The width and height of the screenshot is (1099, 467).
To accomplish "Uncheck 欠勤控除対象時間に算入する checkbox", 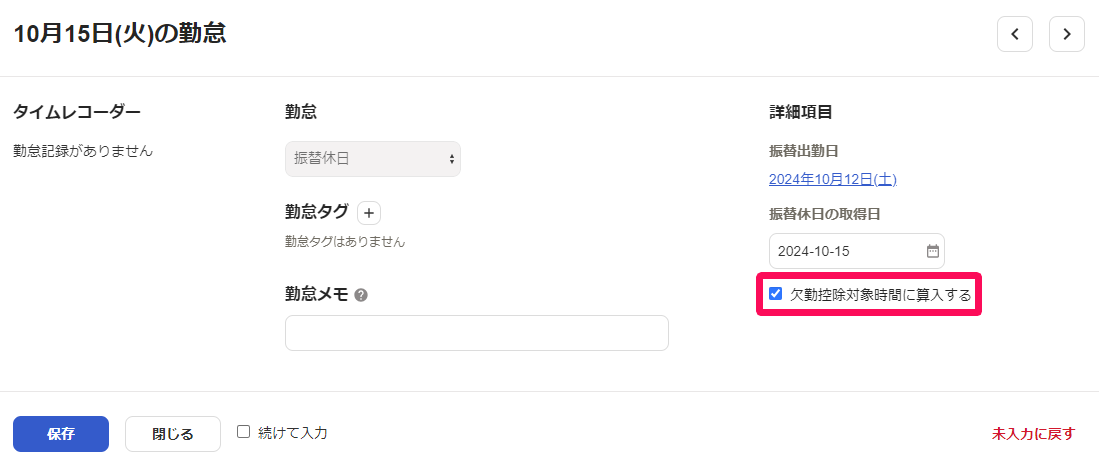I will pyautogui.click(x=775, y=294).
